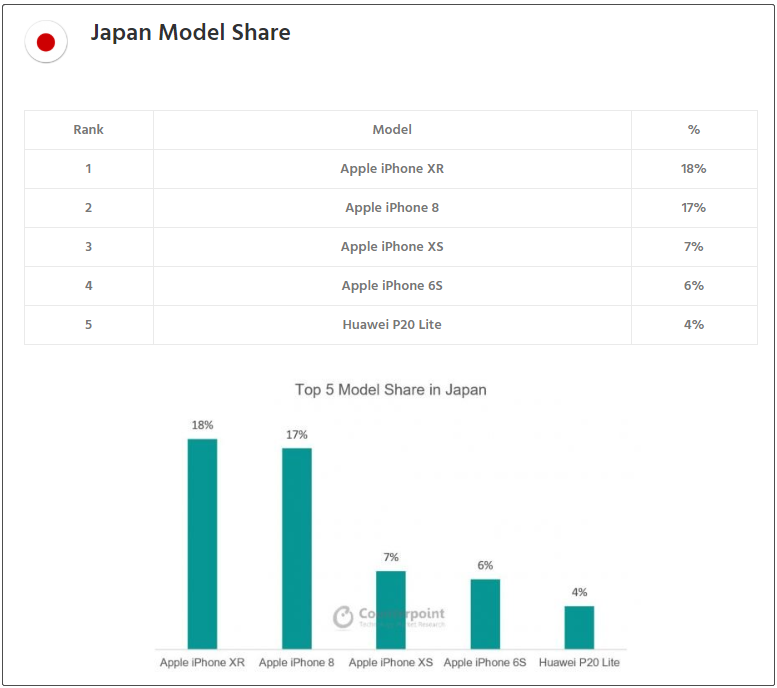Screen dimensions: 777x688
Task: Click rank cell '2' in table
Action: (x=89, y=208)
